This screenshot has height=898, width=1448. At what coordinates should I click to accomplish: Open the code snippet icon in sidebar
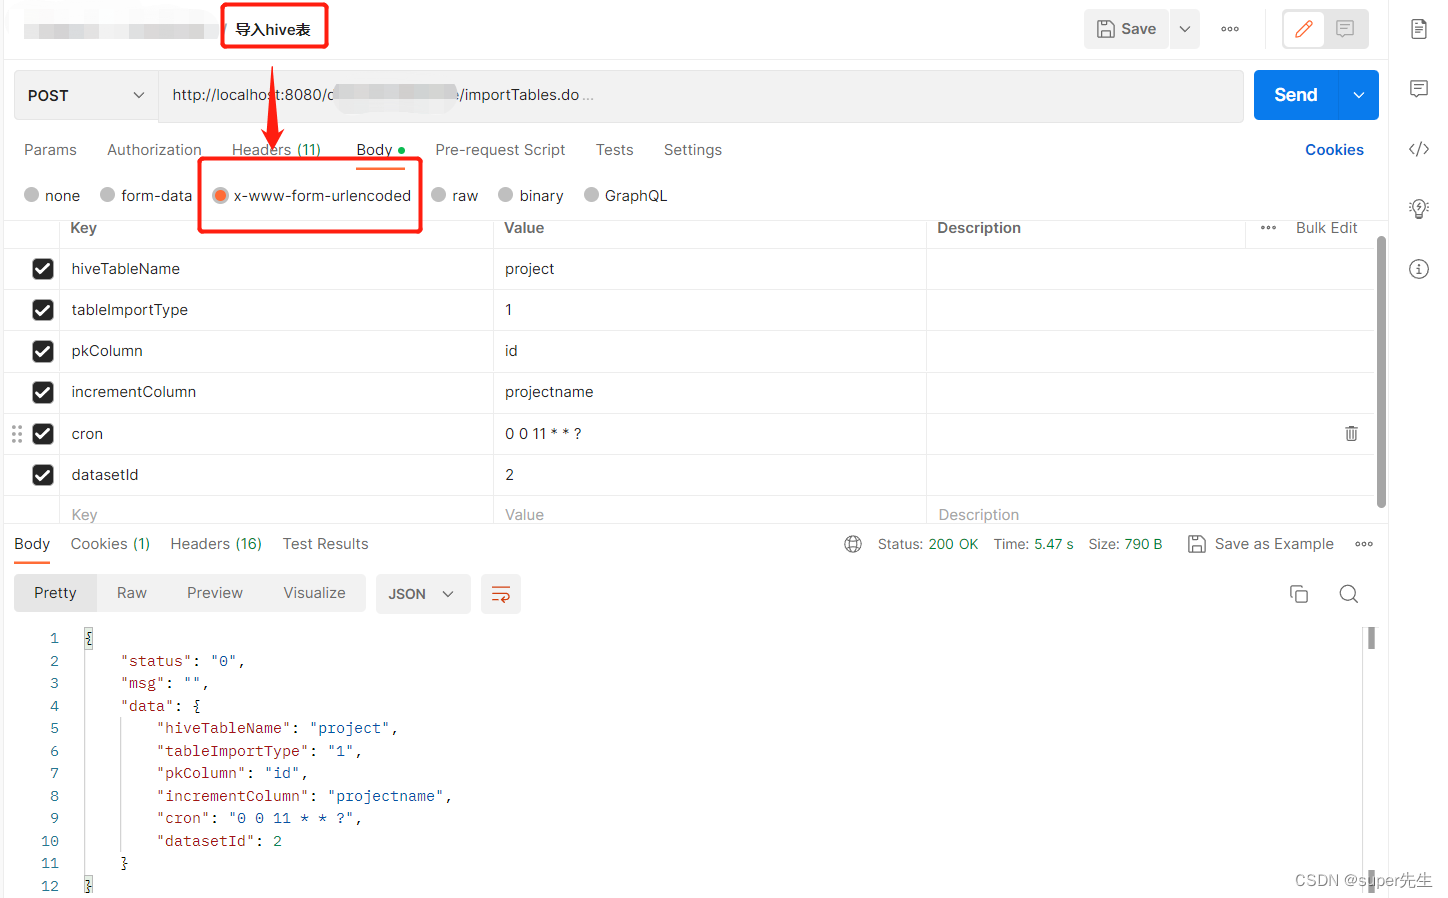(1418, 149)
